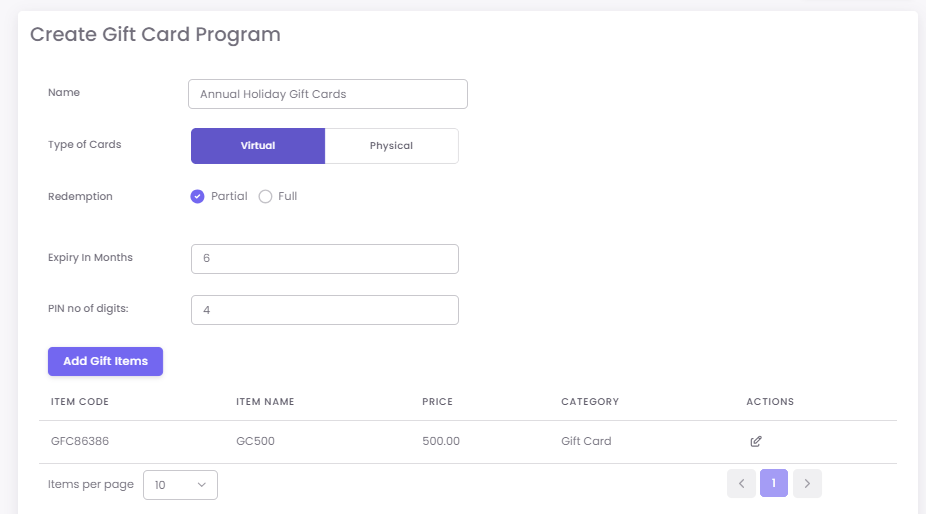Select the GFC86386 item code cell
The image size is (926, 514).
coord(79,441)
